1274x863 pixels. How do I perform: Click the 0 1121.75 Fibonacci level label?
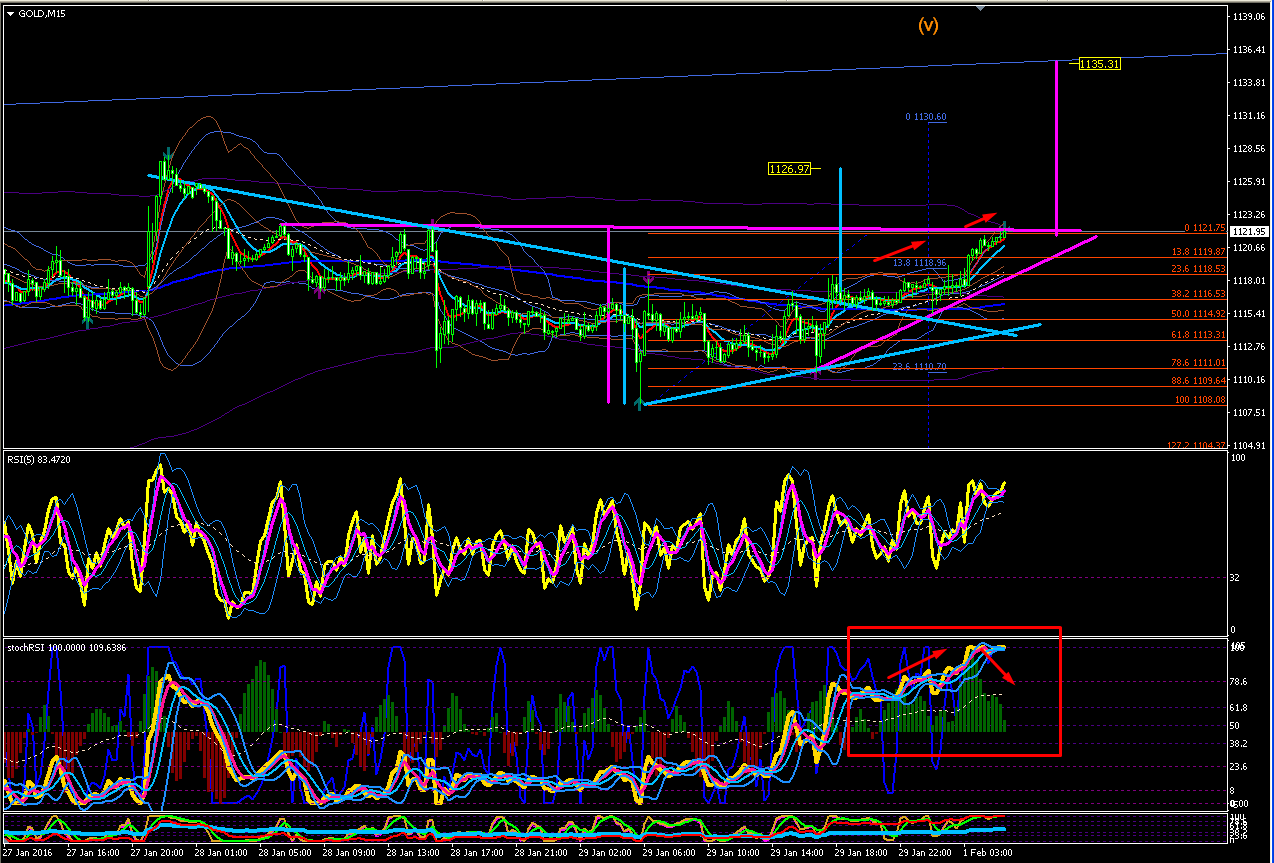(x=1204, y=227)
